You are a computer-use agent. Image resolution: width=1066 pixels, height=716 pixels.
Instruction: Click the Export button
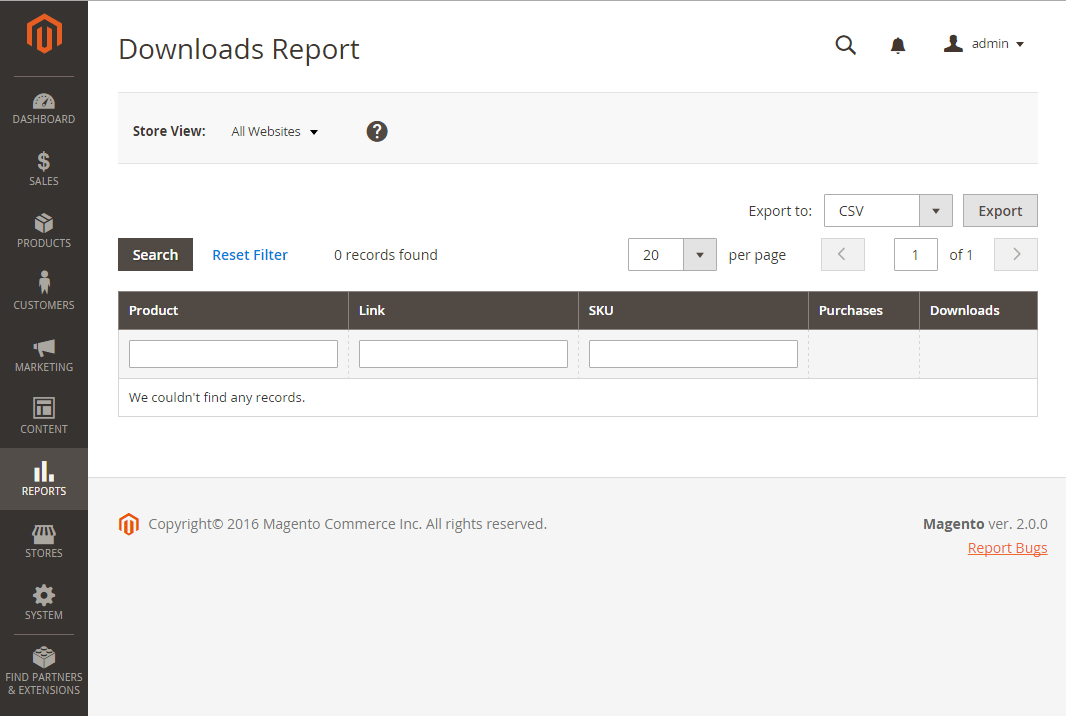(x=999, y=211)
